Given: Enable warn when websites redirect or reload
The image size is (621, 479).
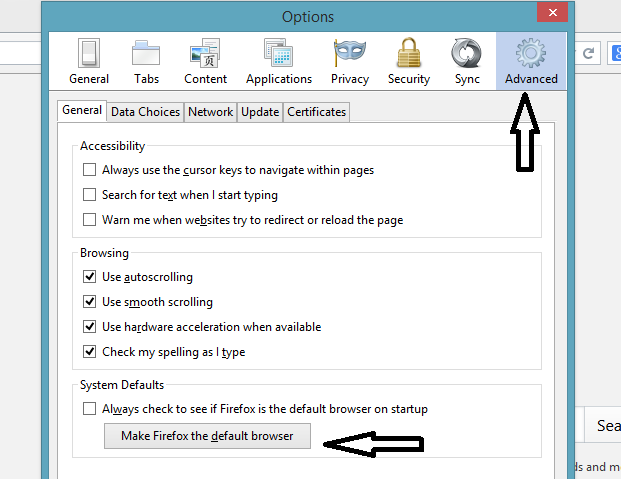Looking at the screenshot, I should 90,219.
